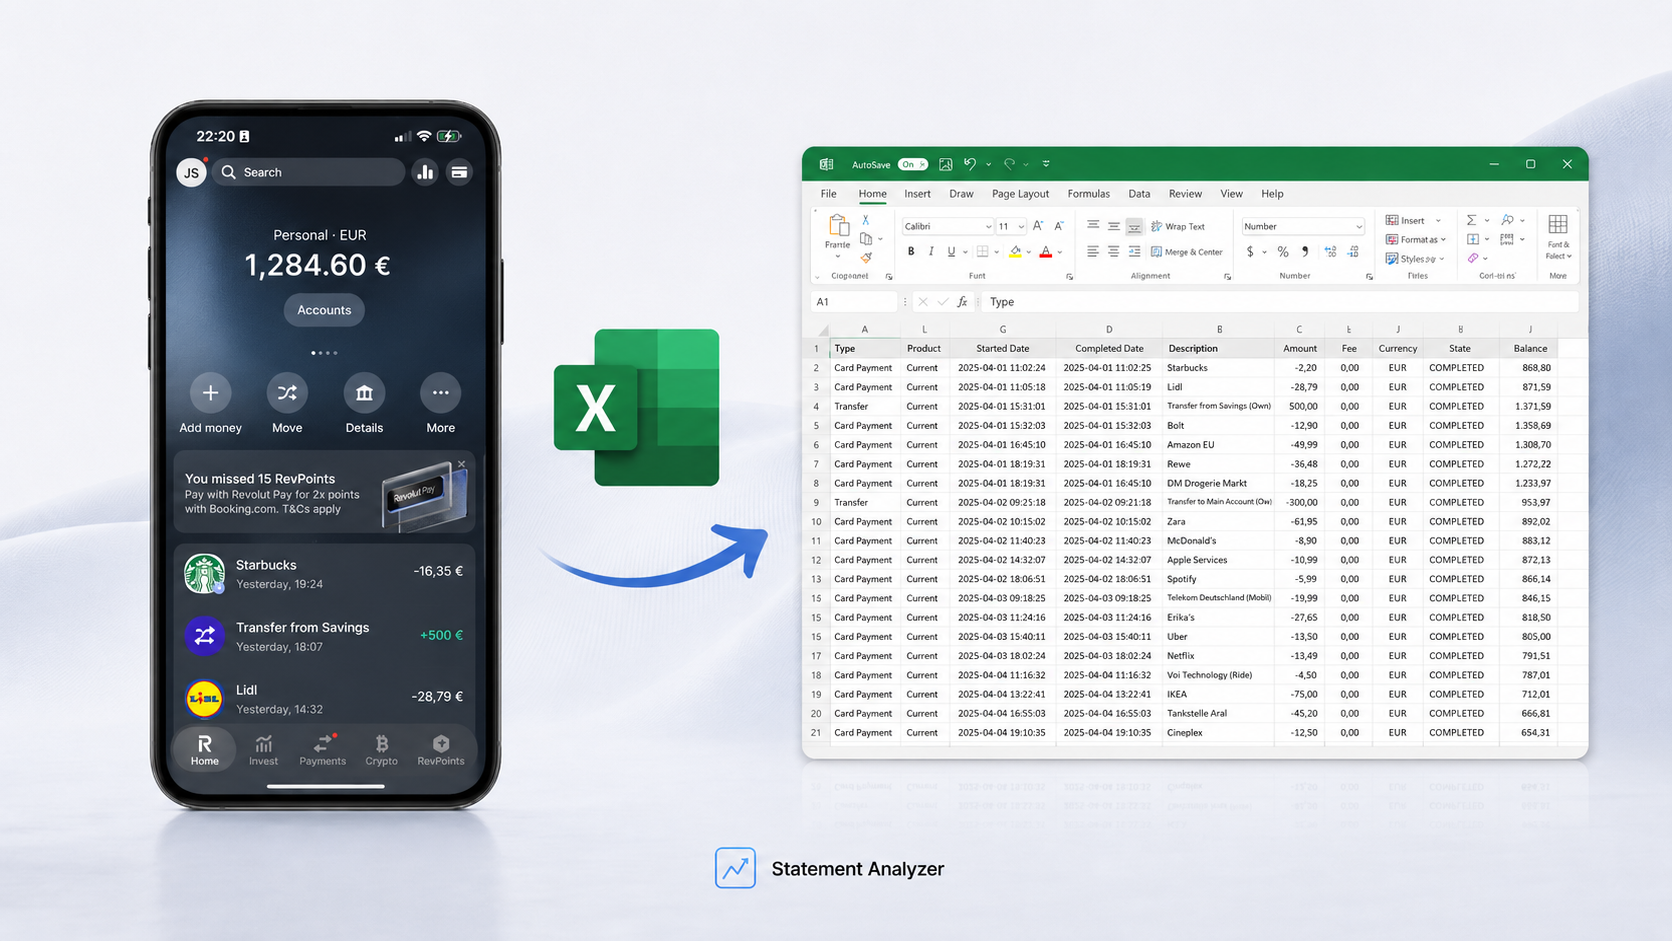This screenshot has width=1672, height=941.
Task: Open the Payments tab in Revolut bottom bar
Action: point(322,749)
